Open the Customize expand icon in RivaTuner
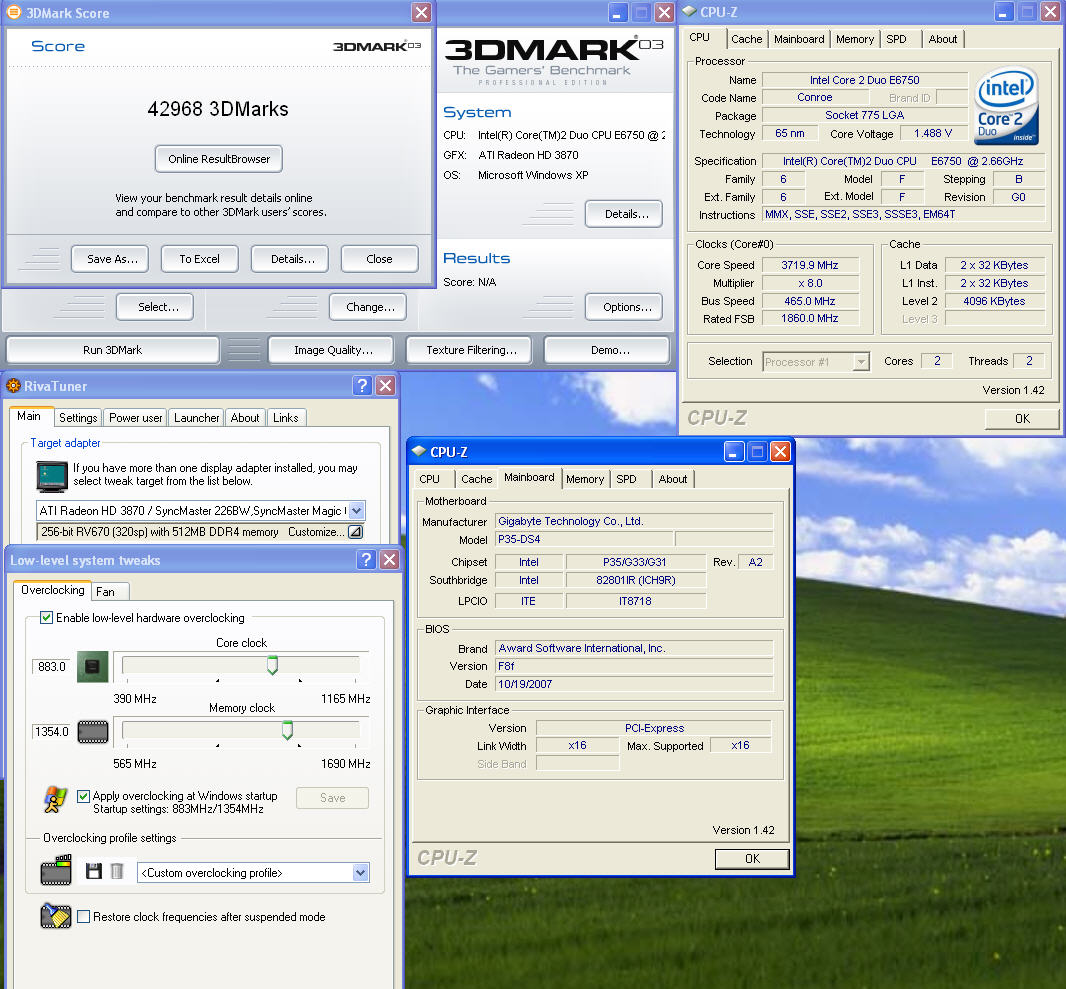Image resolution: width=1066 pixels, height=989 pixels. (356, 532)
